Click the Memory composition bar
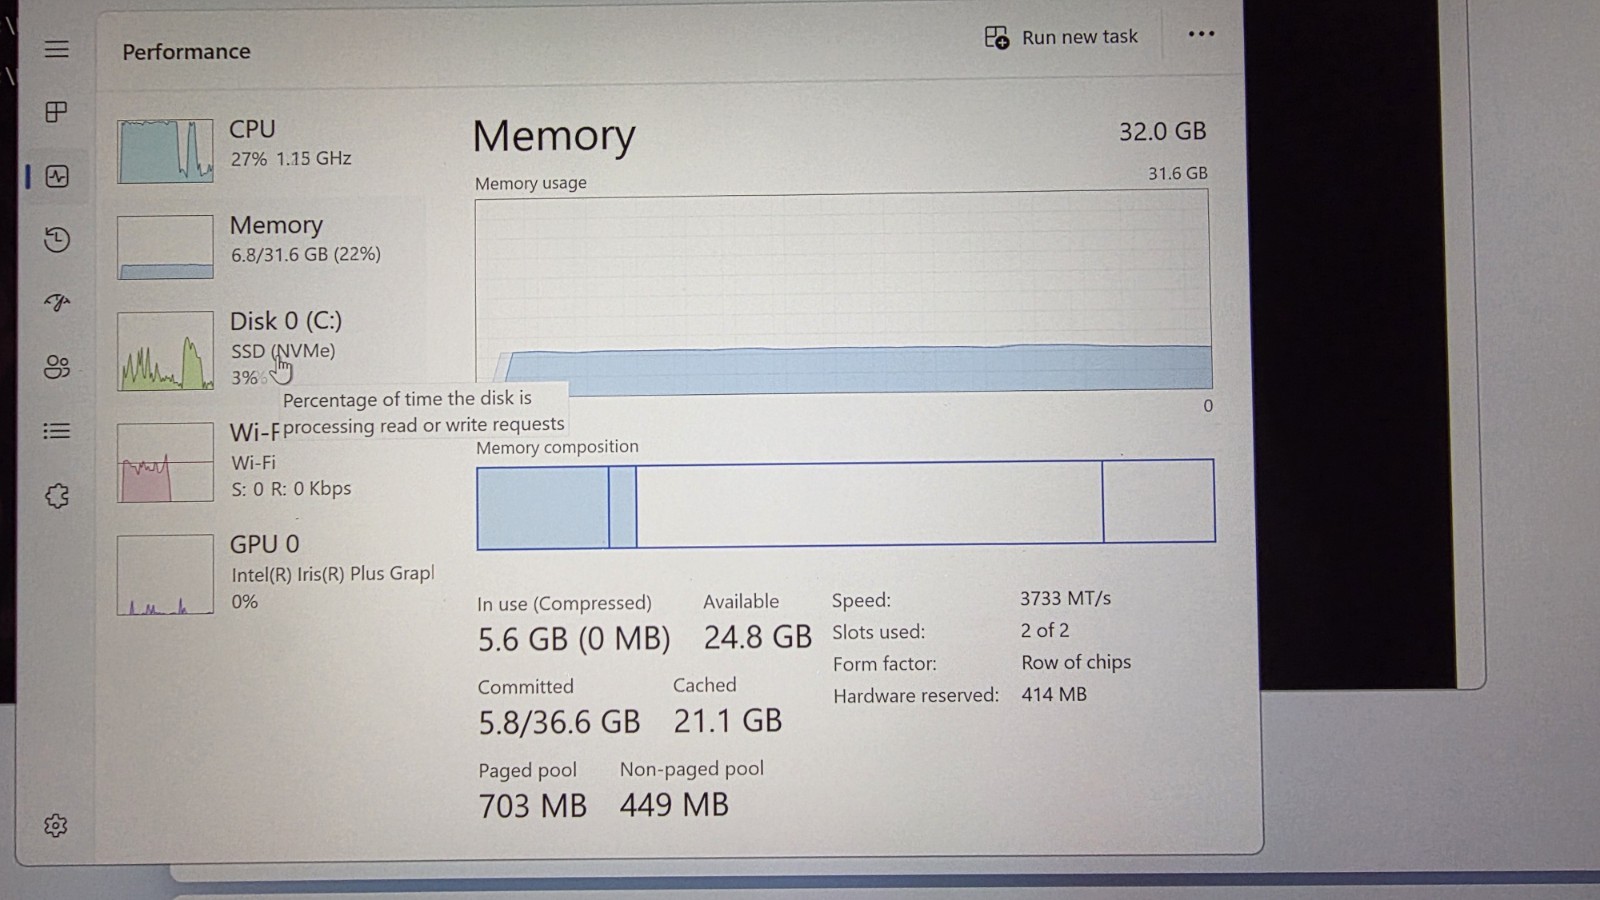The image size is (1600, 900). pos(846,503)
